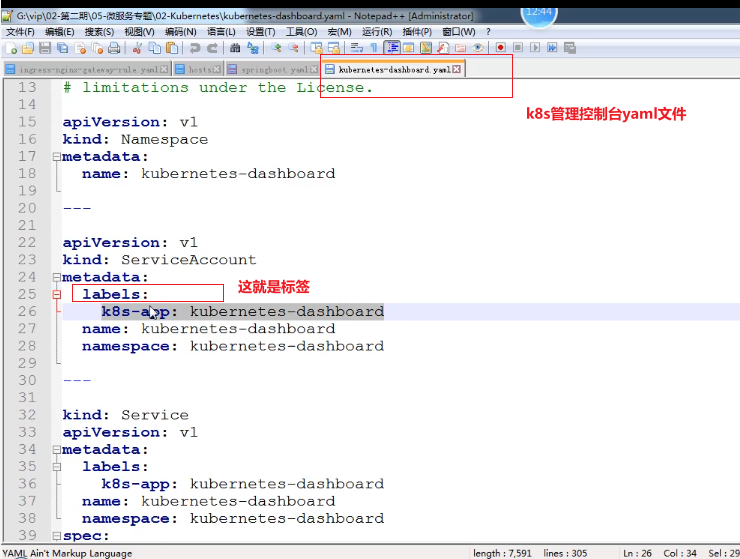Close the kubernetes-dashboard.yaml tab
The height and width of the screenshot is (559, 740).
pyautogui.click(x=456, y=69)
